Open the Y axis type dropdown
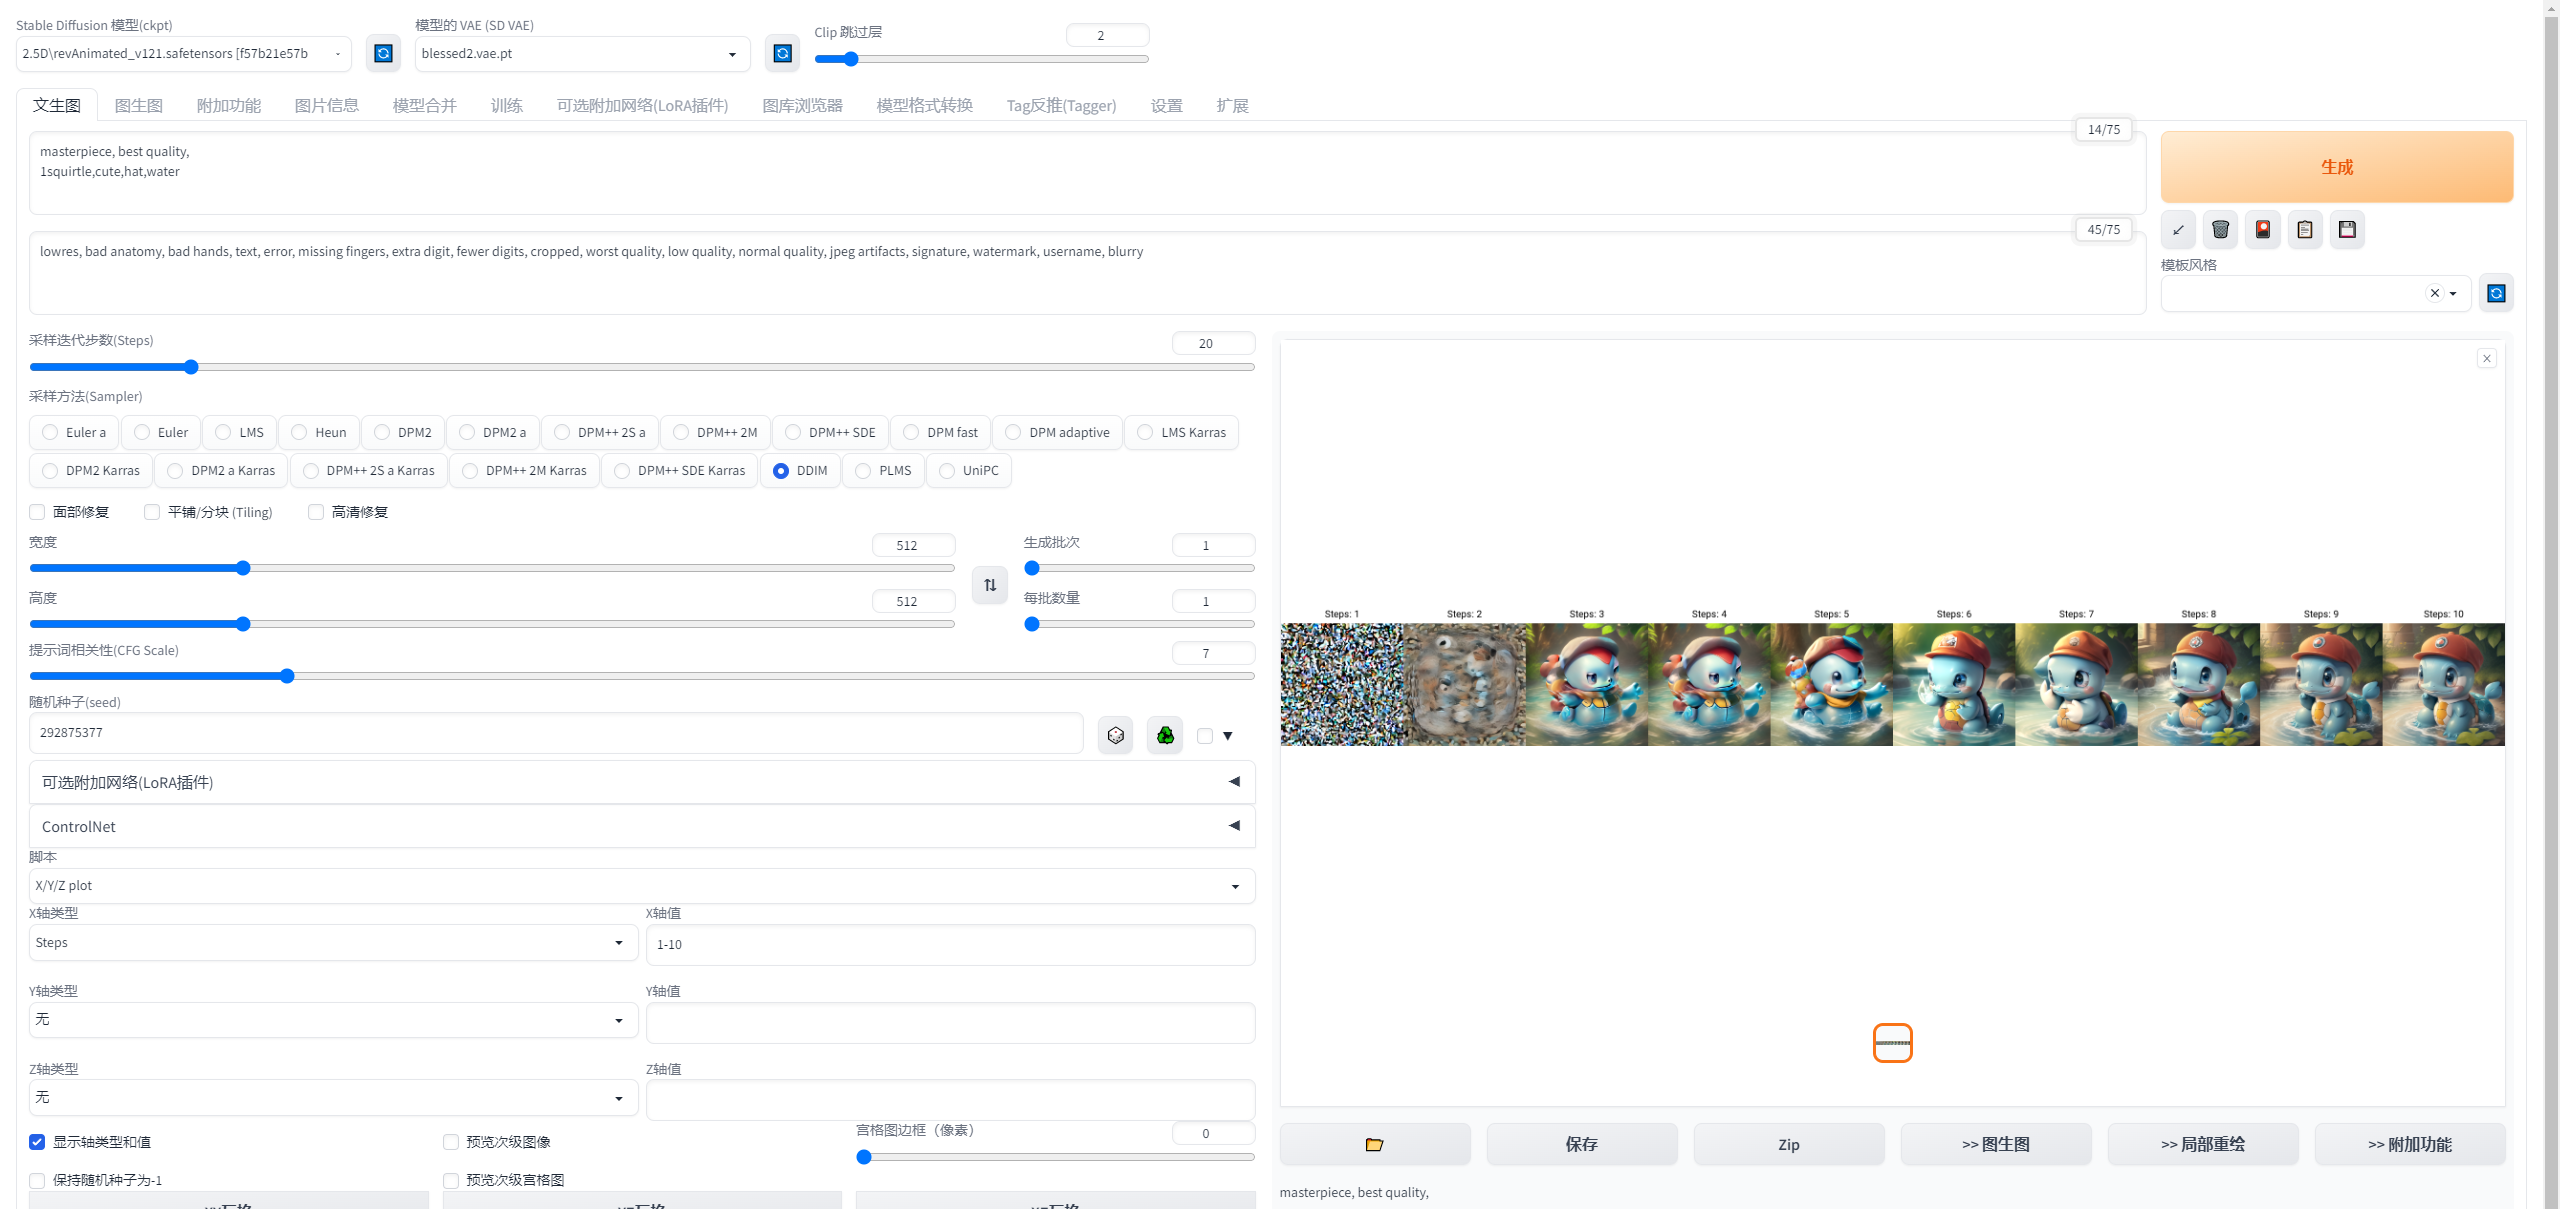Screen dimensions: 2560x1209 click(x=334, y=1020)
